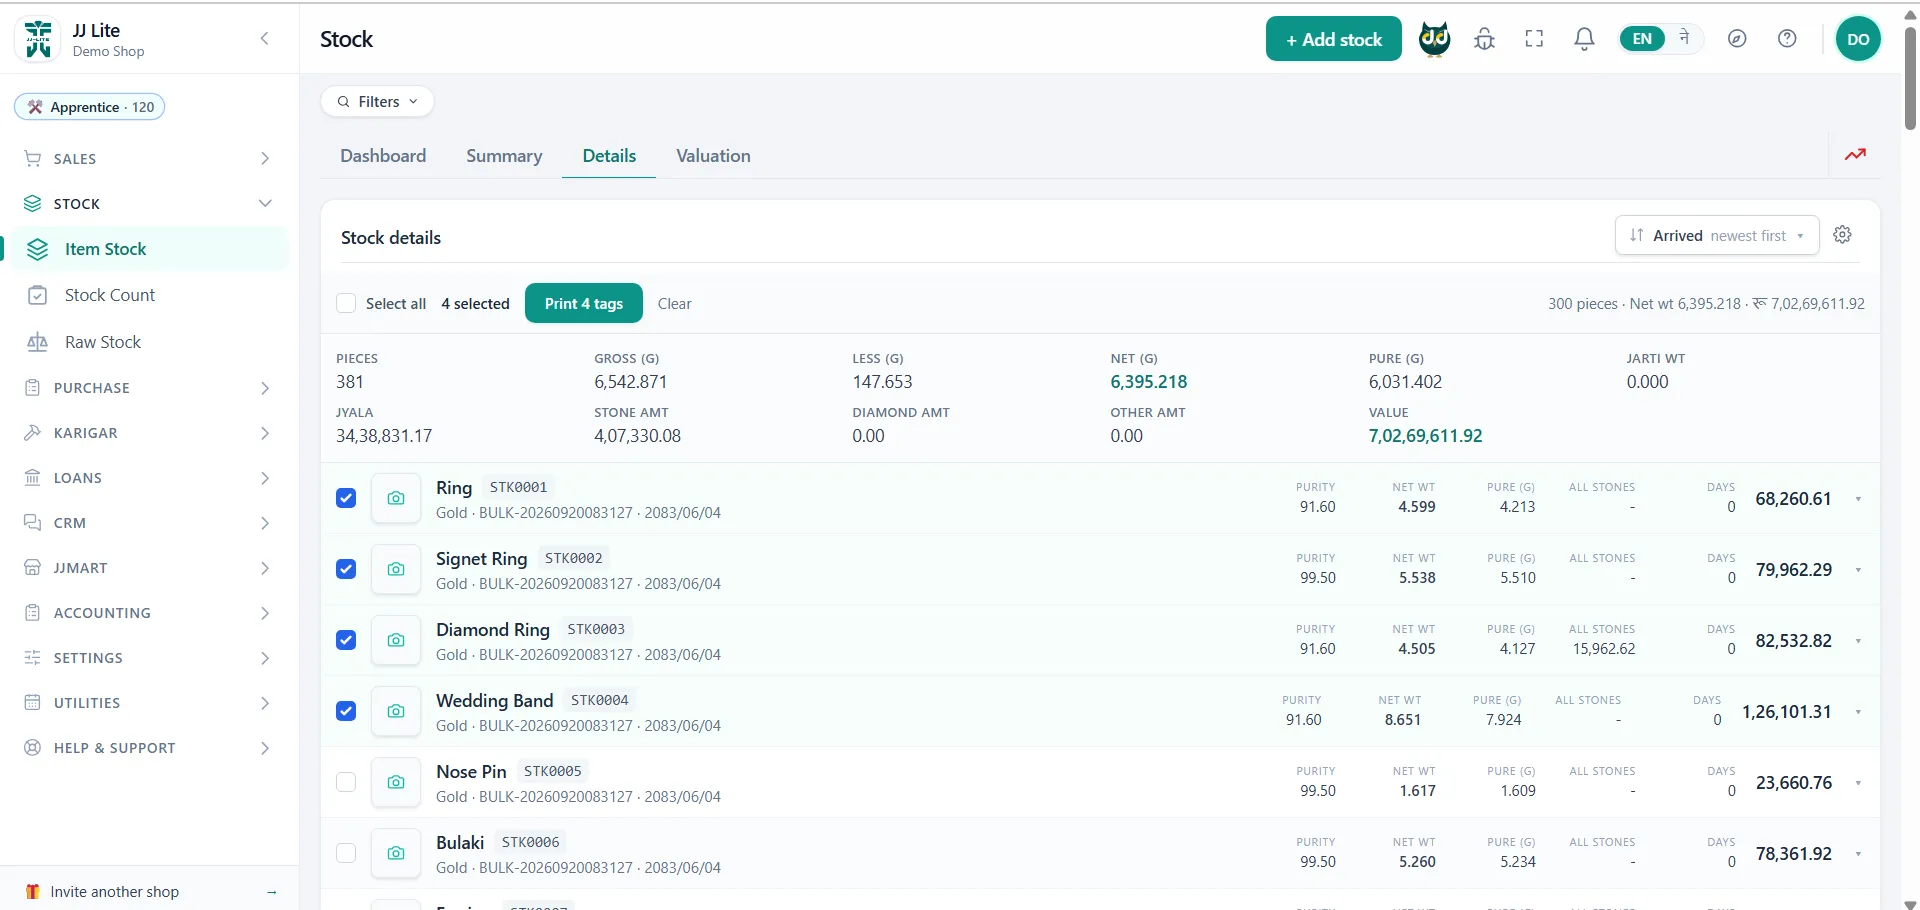This screenshot has width=1920, height=910.
Task: Switch to the Valuation tab
Action: [713, 156]
